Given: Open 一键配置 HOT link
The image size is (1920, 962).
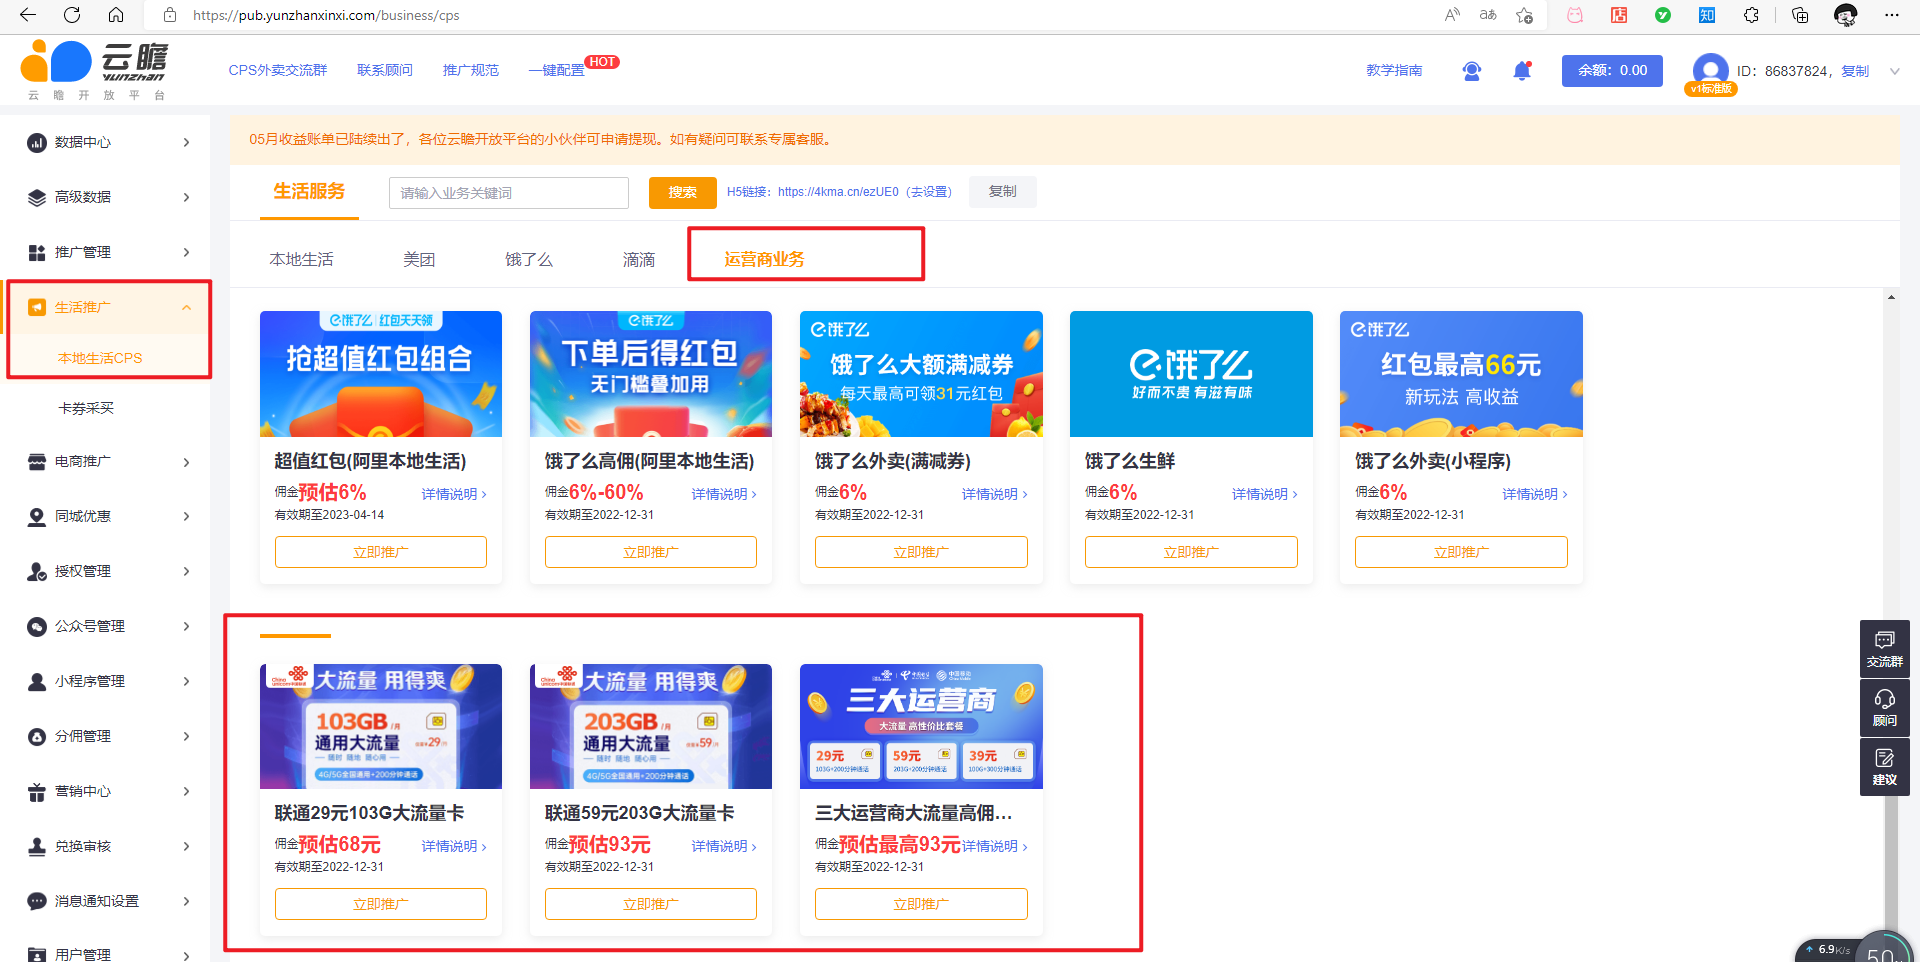Looking at the screenshot, I should (x=556, y=70).
